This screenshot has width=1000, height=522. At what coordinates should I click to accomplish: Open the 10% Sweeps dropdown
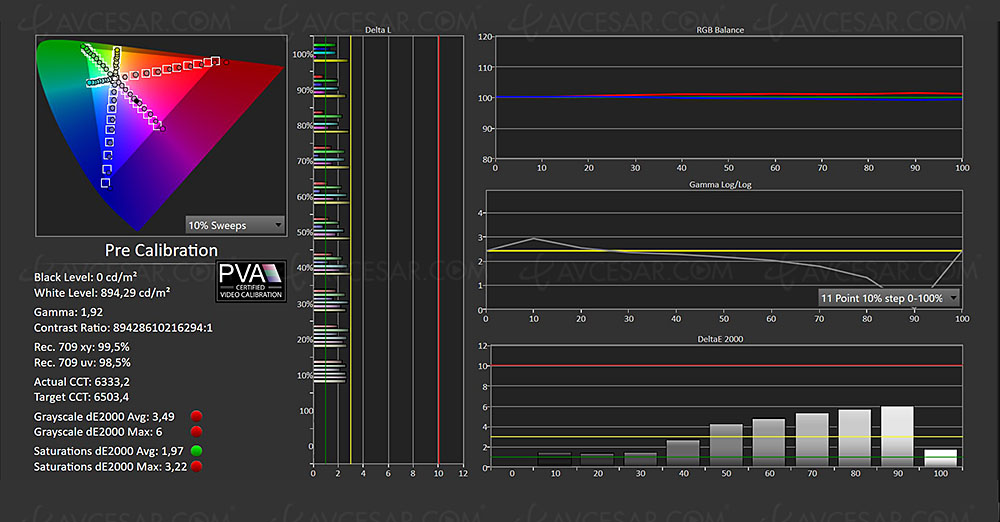236,225
